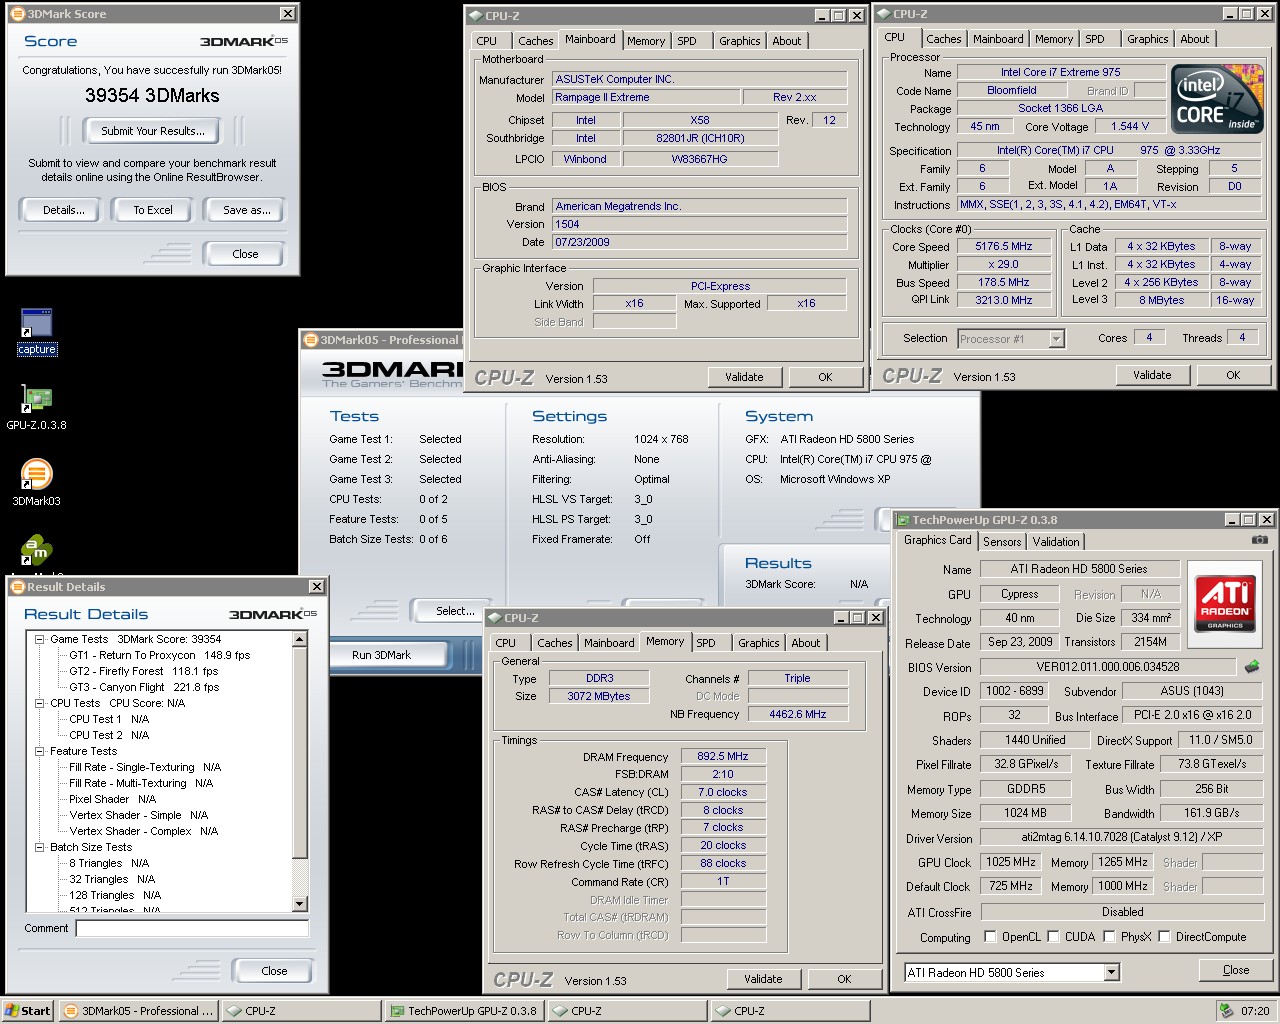Click the GPU-Z screenshot camera icon

[x=1260, y=540]
